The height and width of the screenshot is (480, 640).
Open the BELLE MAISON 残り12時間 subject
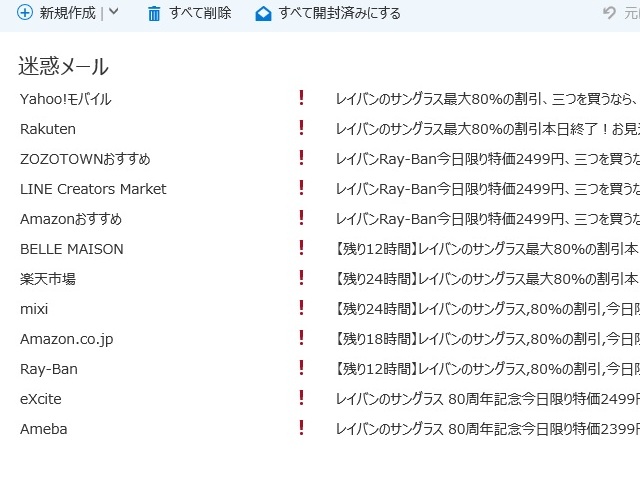487,249
